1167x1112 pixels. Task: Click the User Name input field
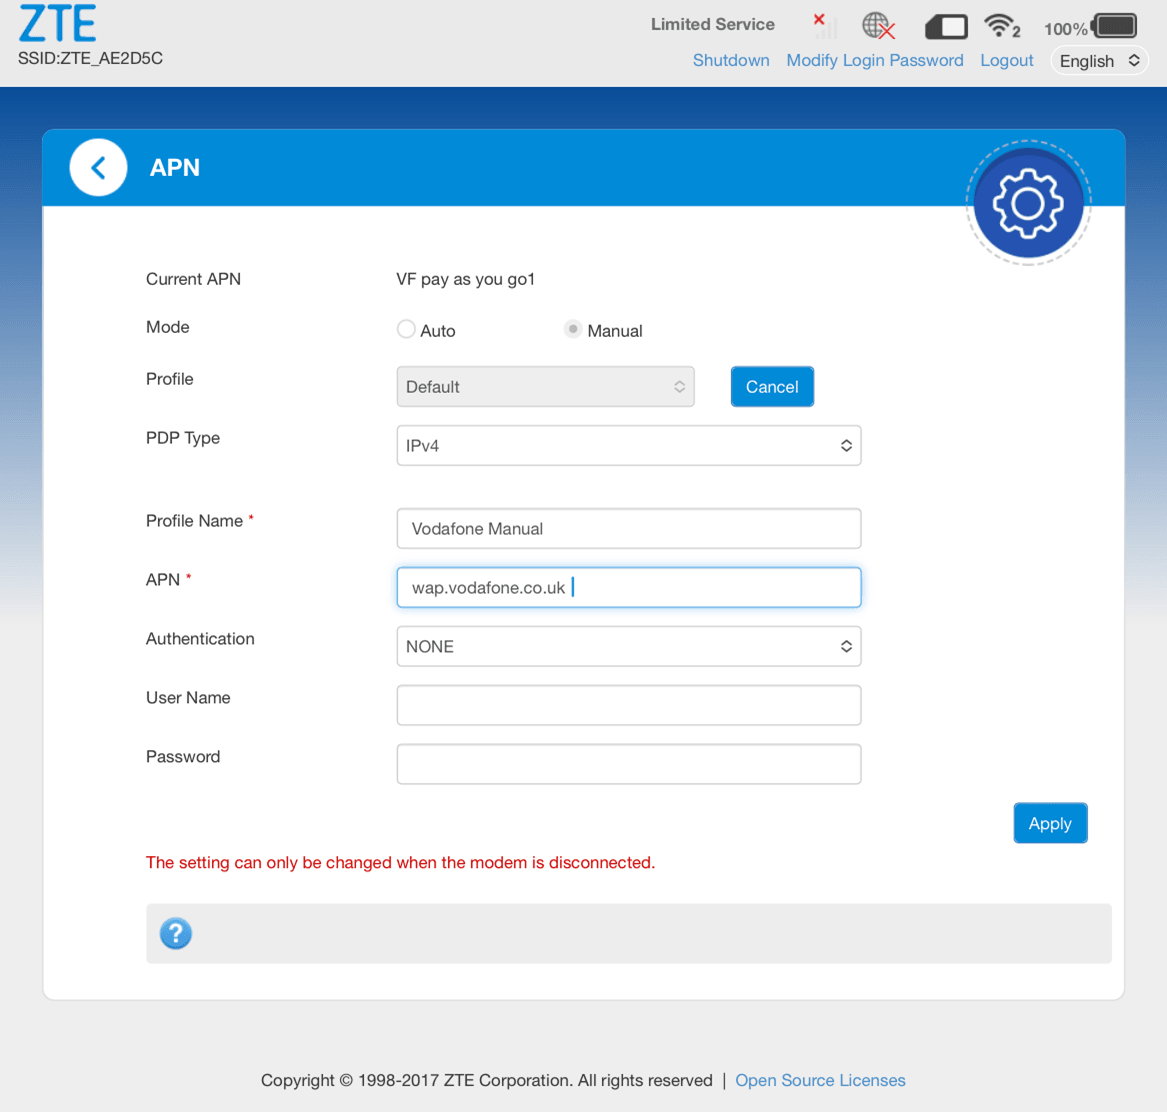pyautogui.click(x=629, y=705)
